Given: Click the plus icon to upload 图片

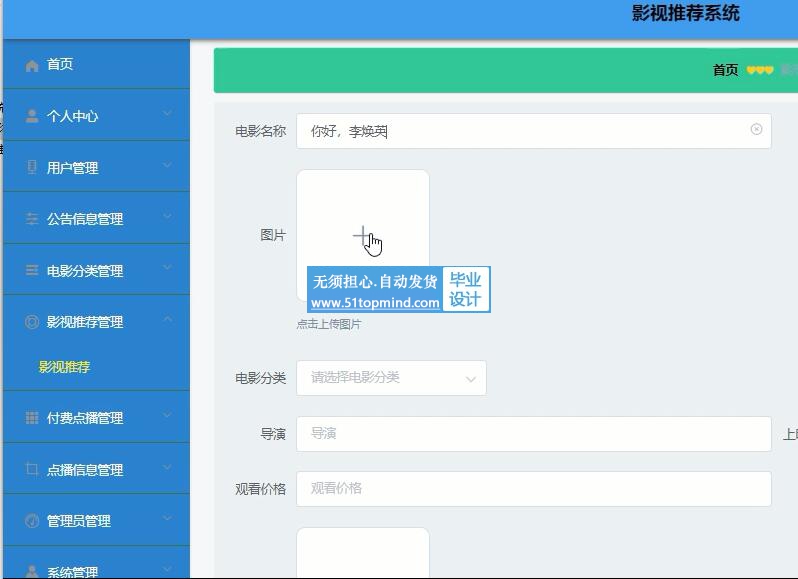Looking at the screenshot, I should 362,235.
